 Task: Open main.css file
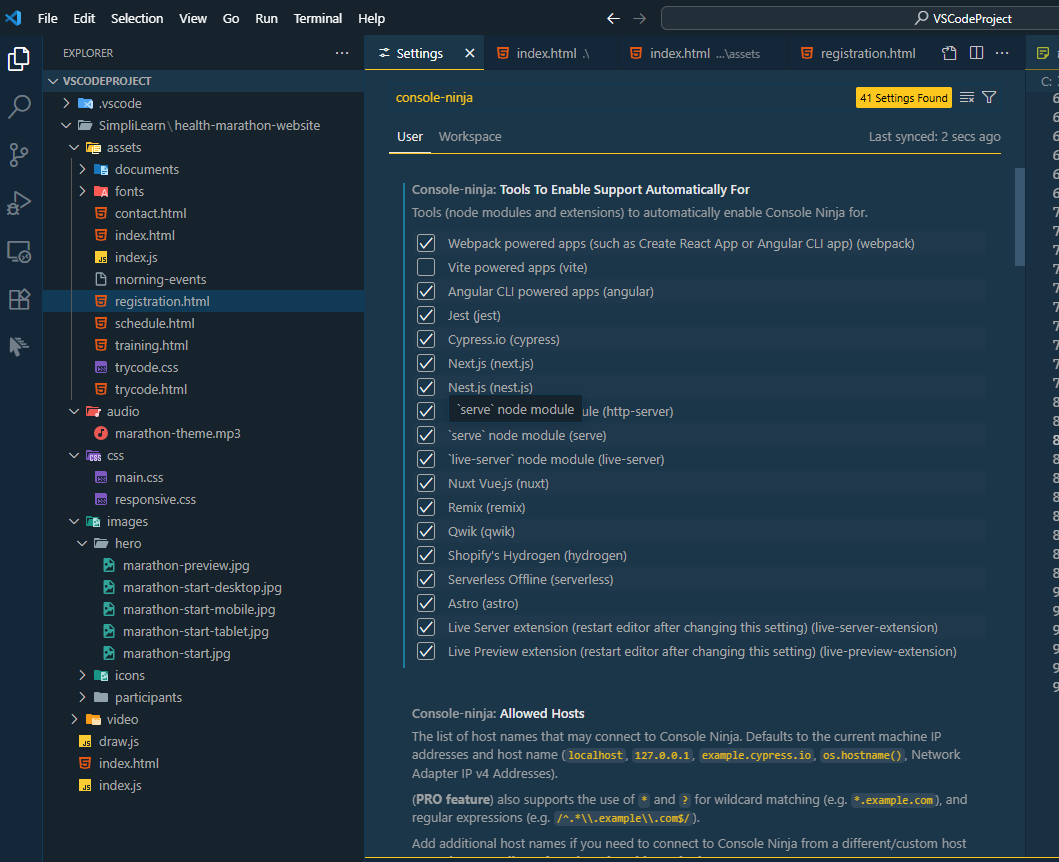click(138, 478)
